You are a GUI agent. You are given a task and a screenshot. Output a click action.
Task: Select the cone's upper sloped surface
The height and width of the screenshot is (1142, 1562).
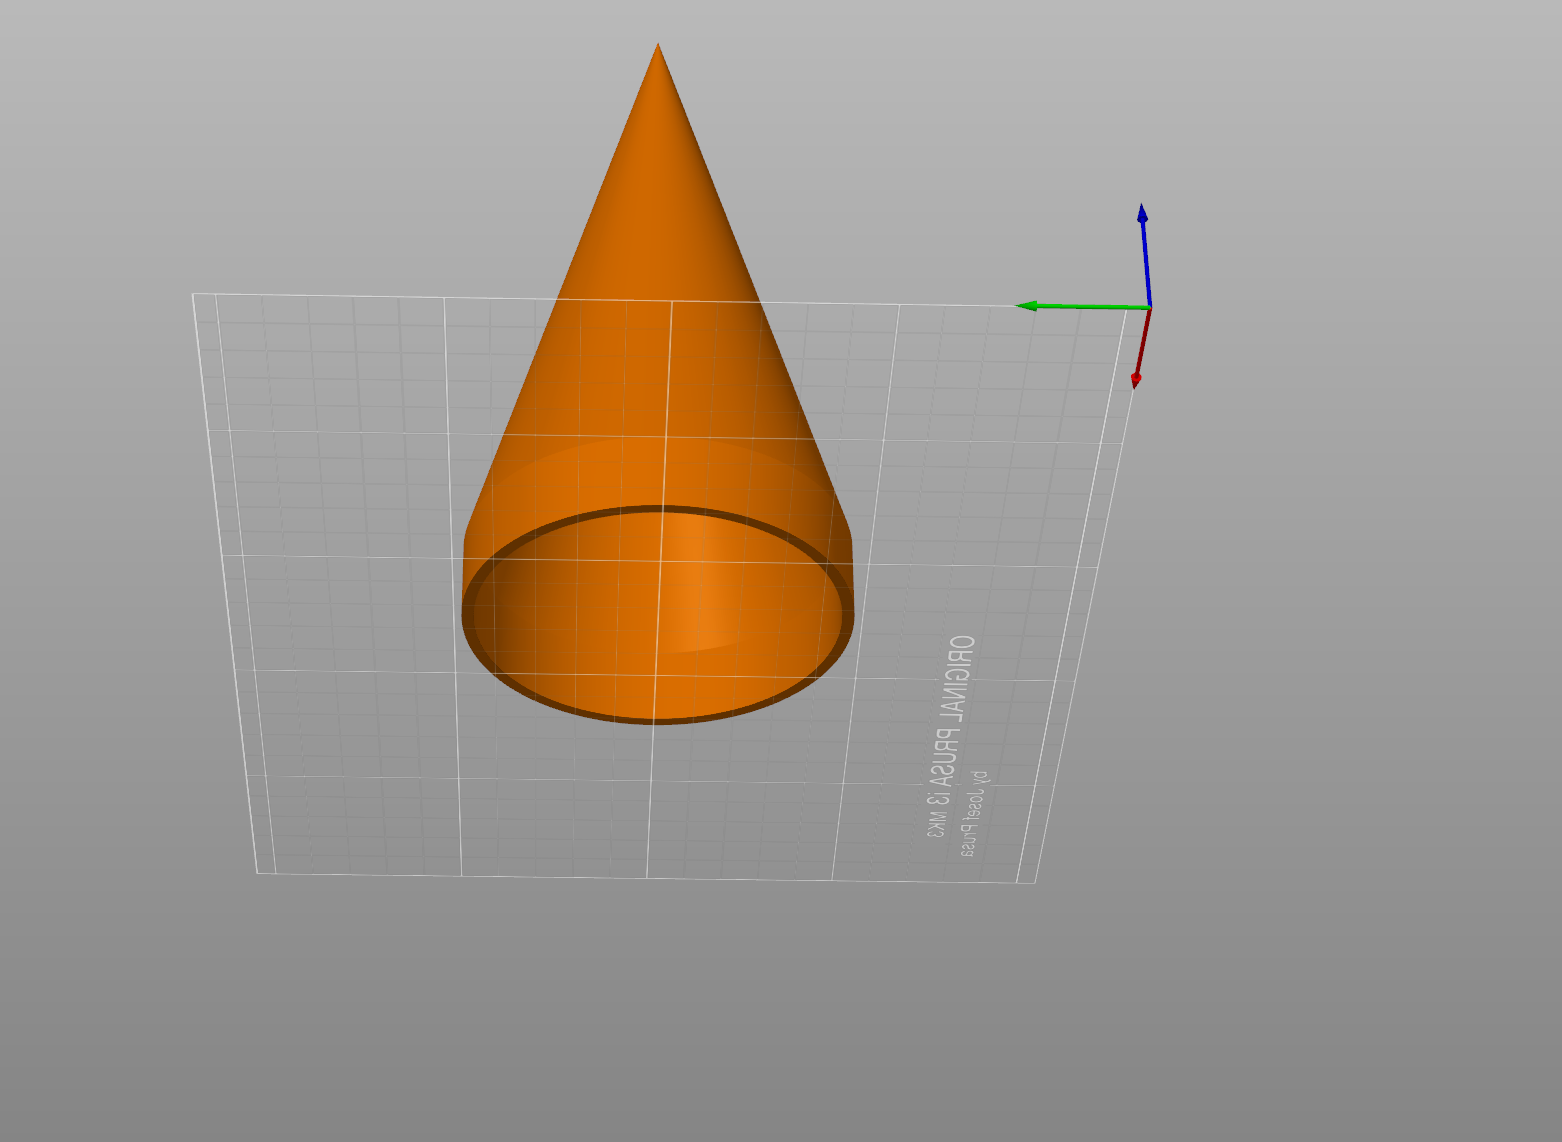[x=655, y=300]
